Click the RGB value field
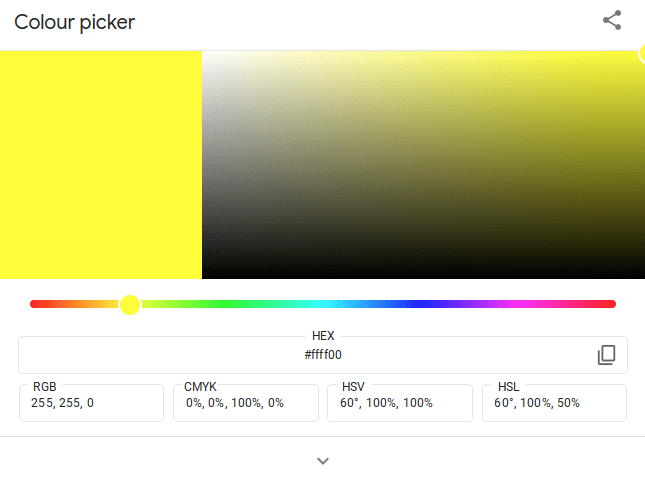 (91, 403)
